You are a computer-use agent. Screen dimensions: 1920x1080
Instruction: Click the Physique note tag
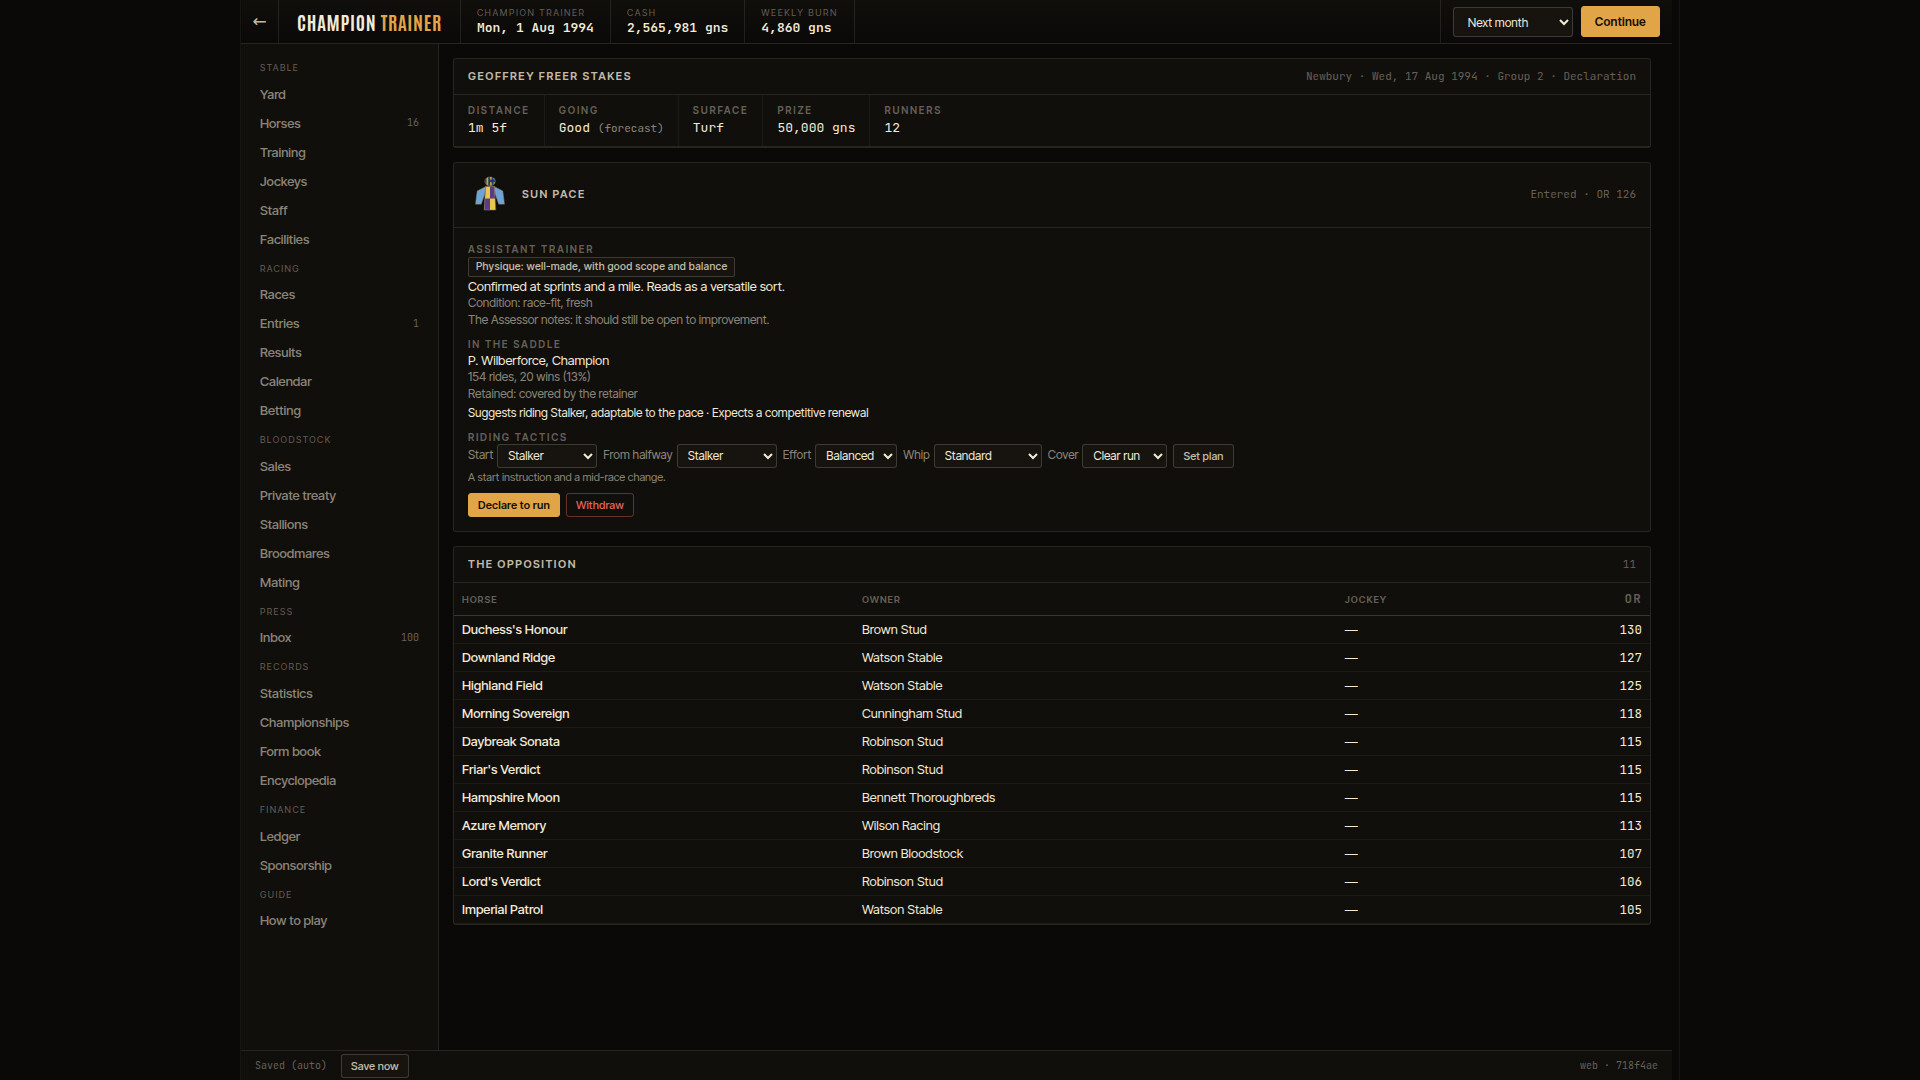[x=601, y=267]
